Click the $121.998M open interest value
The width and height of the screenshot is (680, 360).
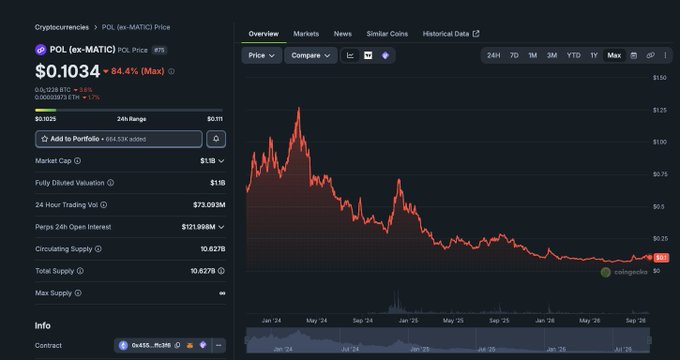tap(198, 227)
